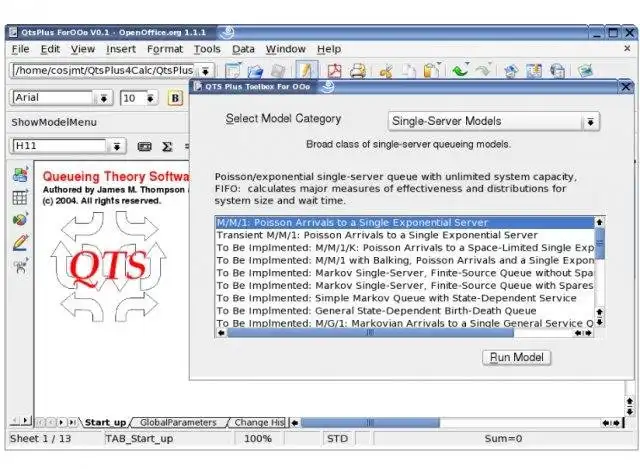This screenshot has width=640, height=469.
Task: Open the File menu
Action: 20,49
